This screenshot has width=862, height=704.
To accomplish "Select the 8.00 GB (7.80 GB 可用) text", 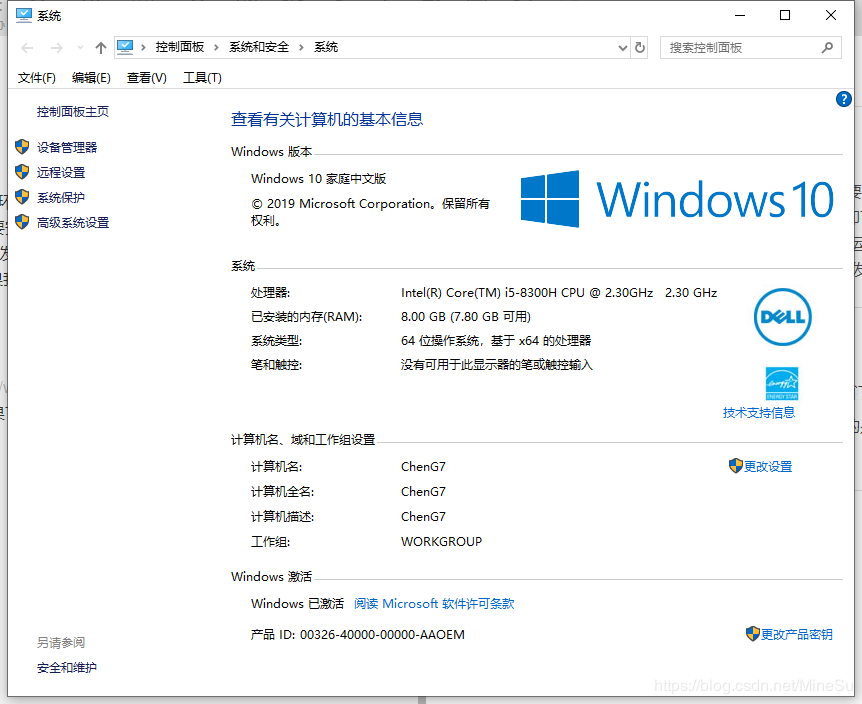I will (x=466, y=317).
